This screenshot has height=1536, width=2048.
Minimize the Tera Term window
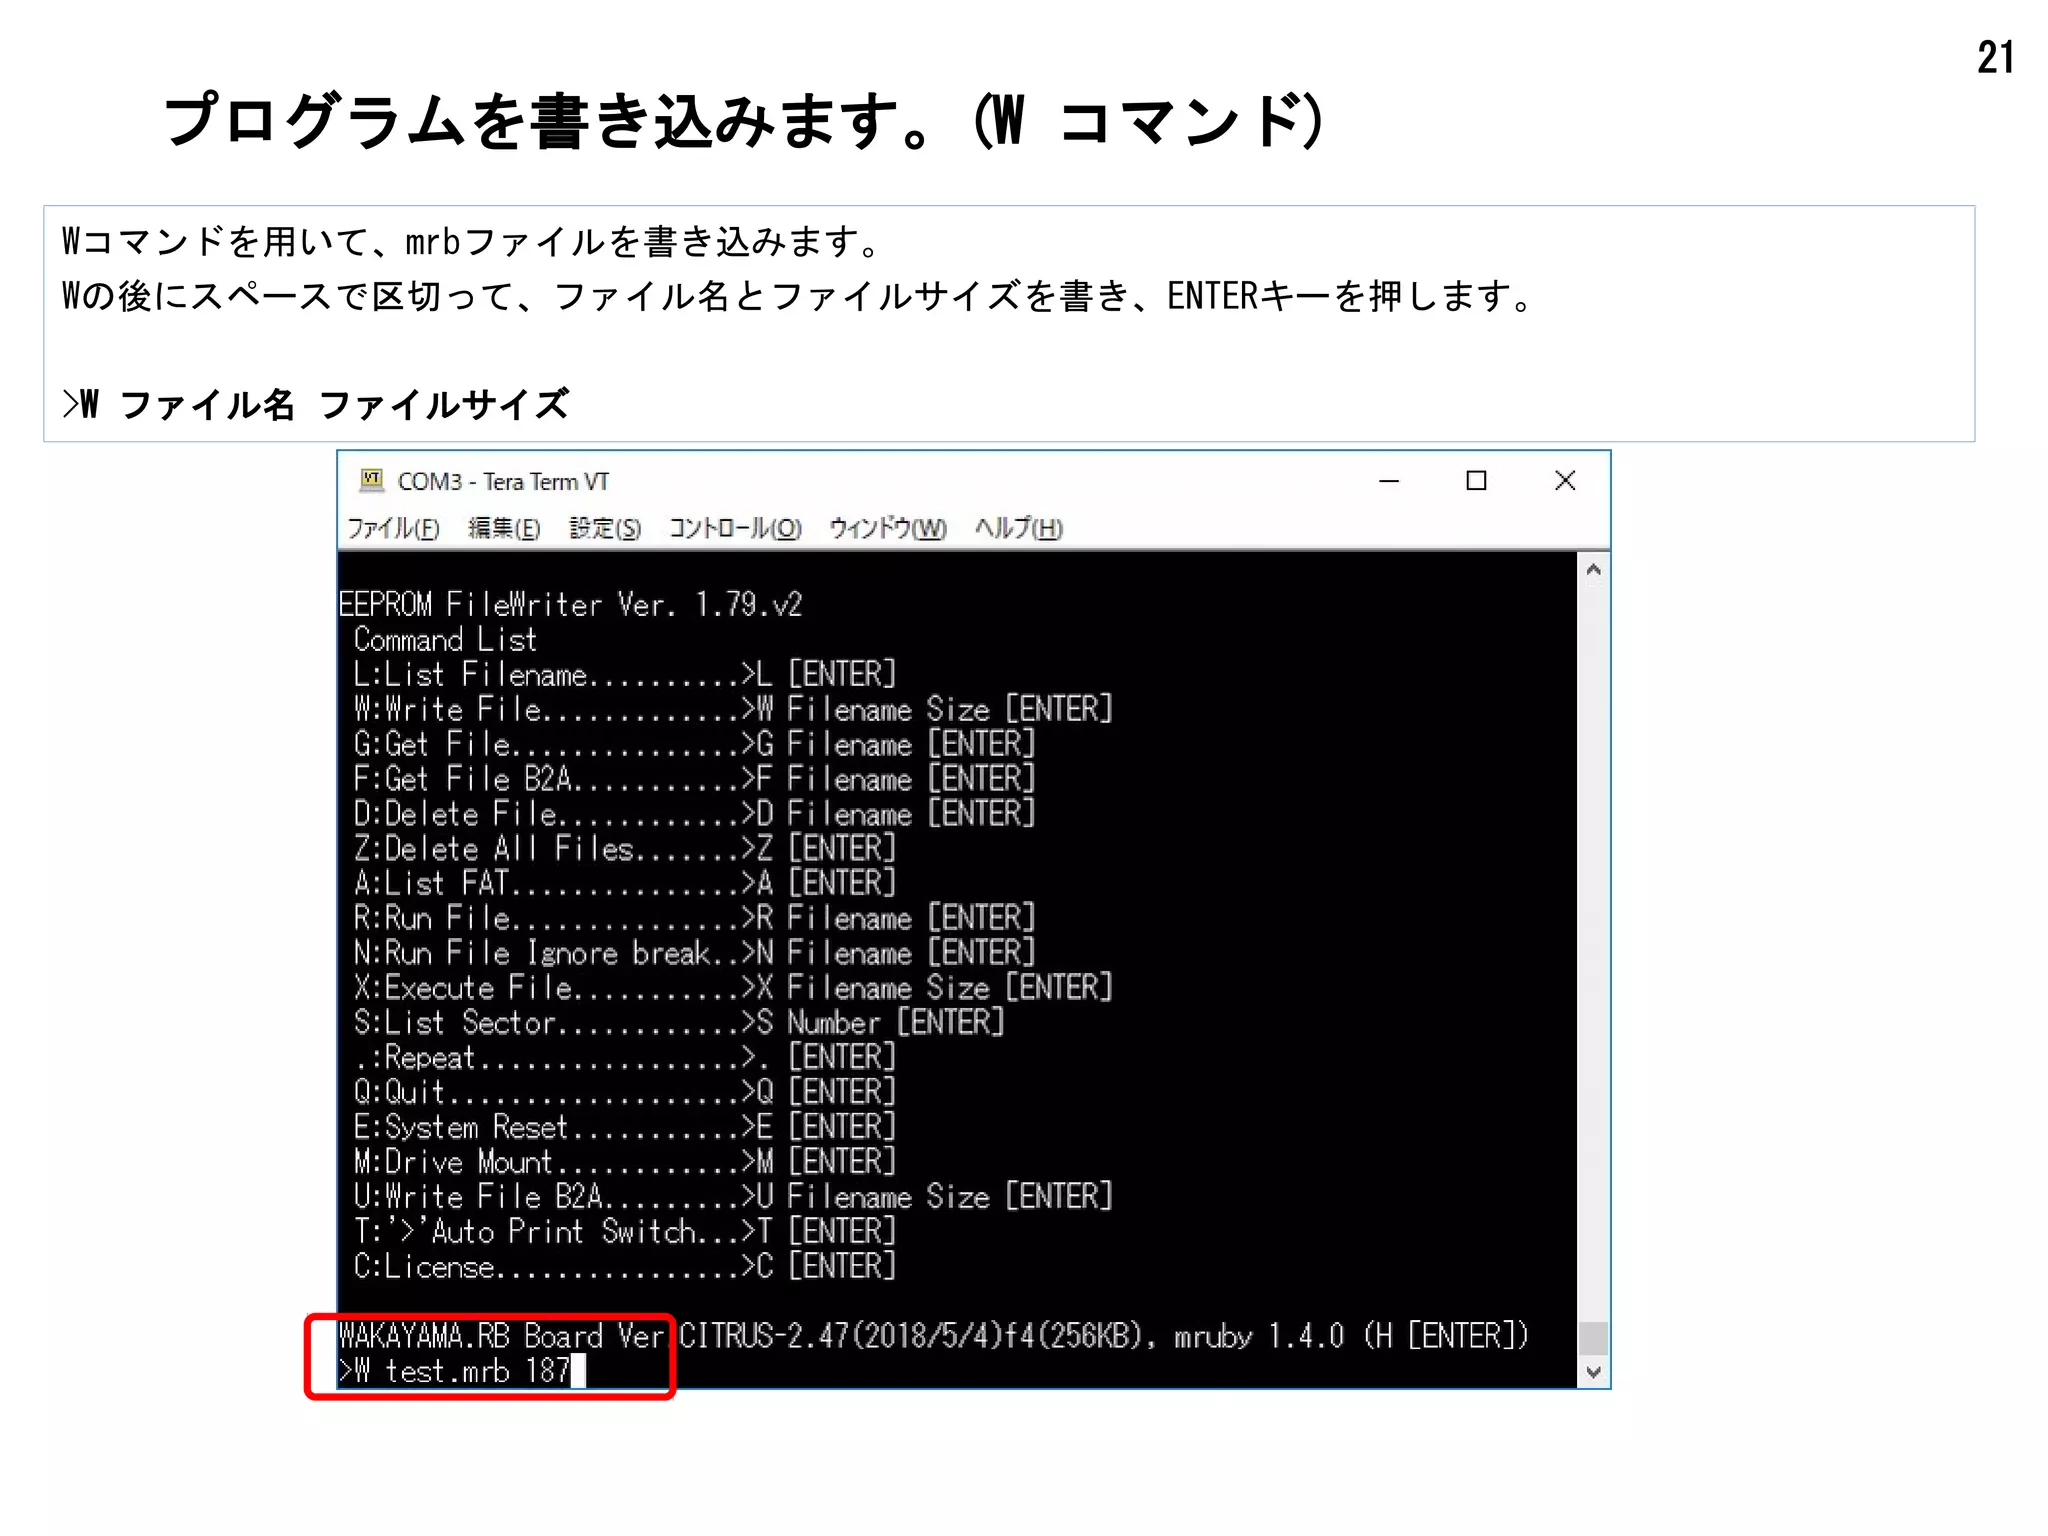pyautogui.click(x=1389, y=481)
